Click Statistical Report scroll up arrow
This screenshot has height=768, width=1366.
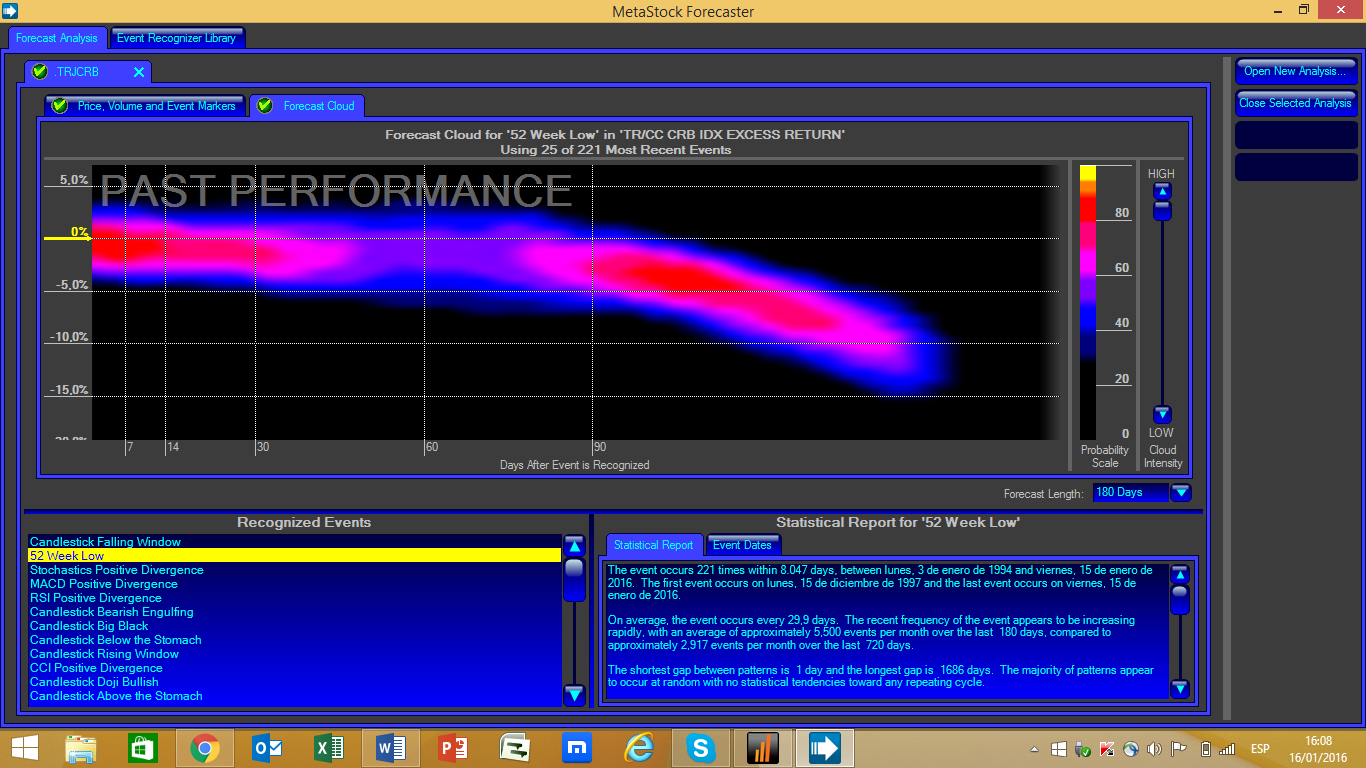click(1180, 575)
